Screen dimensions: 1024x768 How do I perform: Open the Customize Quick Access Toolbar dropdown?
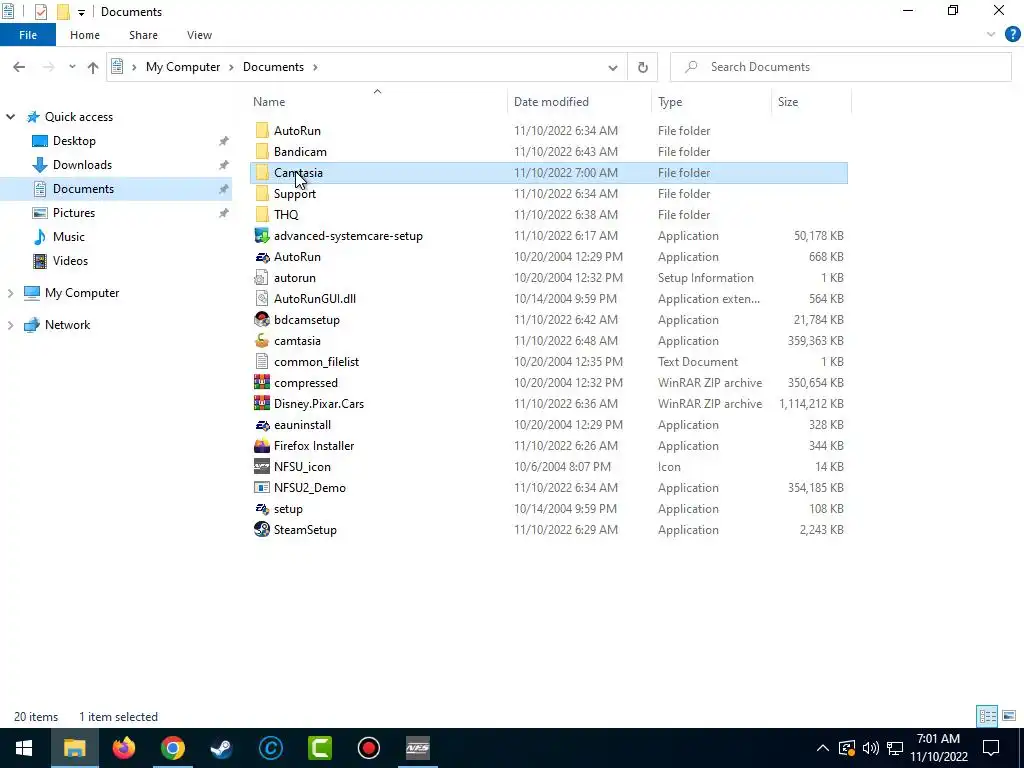point(81,12)
